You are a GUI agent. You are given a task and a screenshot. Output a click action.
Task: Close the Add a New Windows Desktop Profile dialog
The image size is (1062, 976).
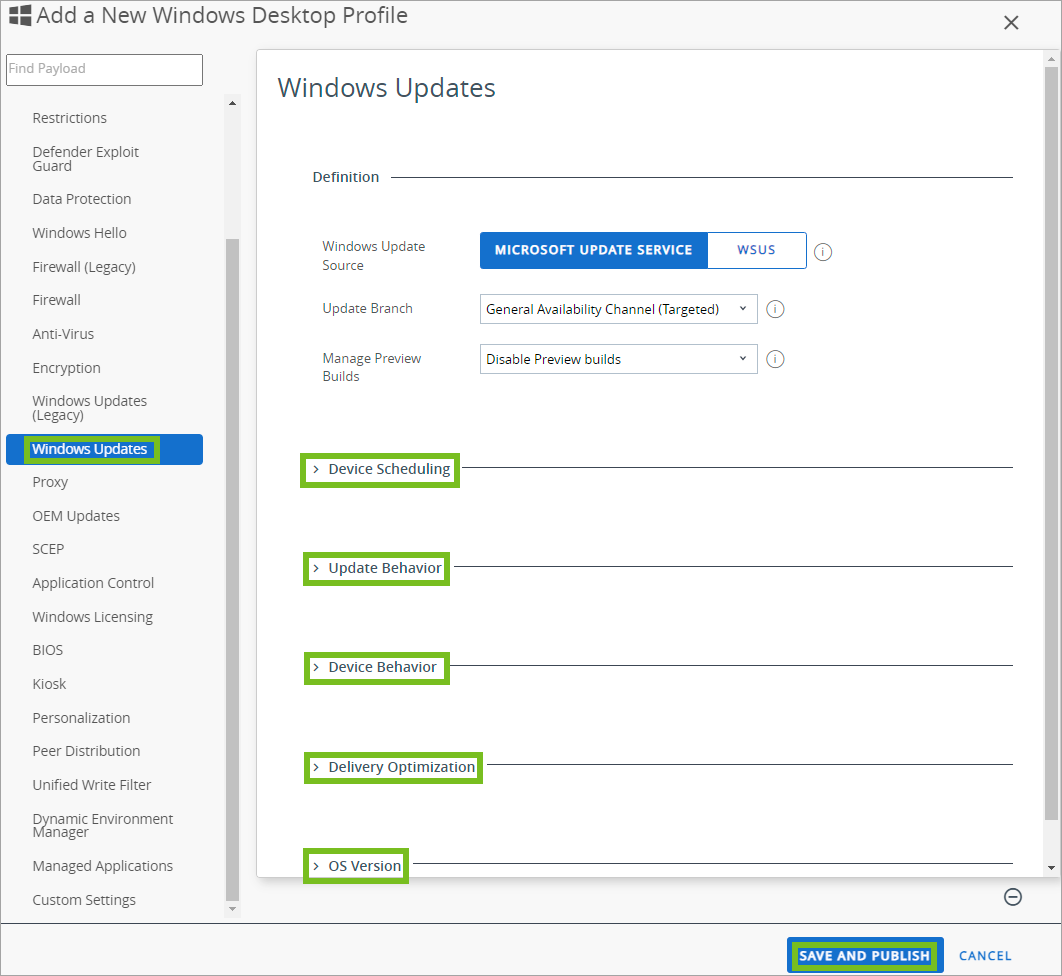coord(1011,23)
